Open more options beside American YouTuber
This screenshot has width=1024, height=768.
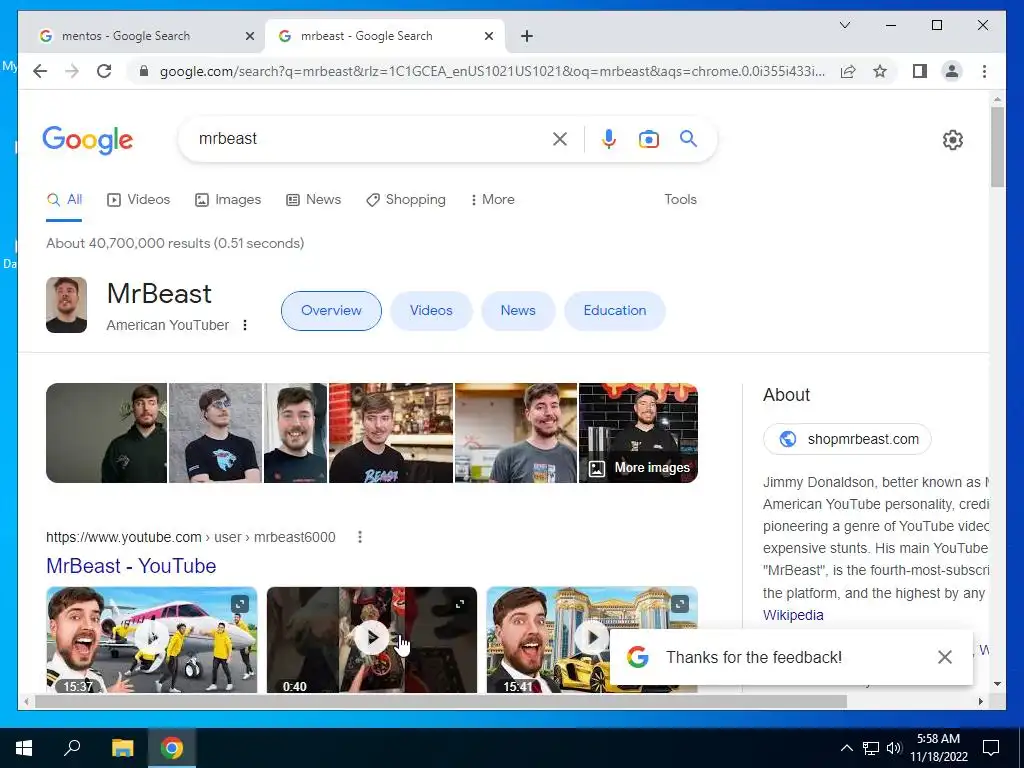pyautogui.click(x=245, y=325)
